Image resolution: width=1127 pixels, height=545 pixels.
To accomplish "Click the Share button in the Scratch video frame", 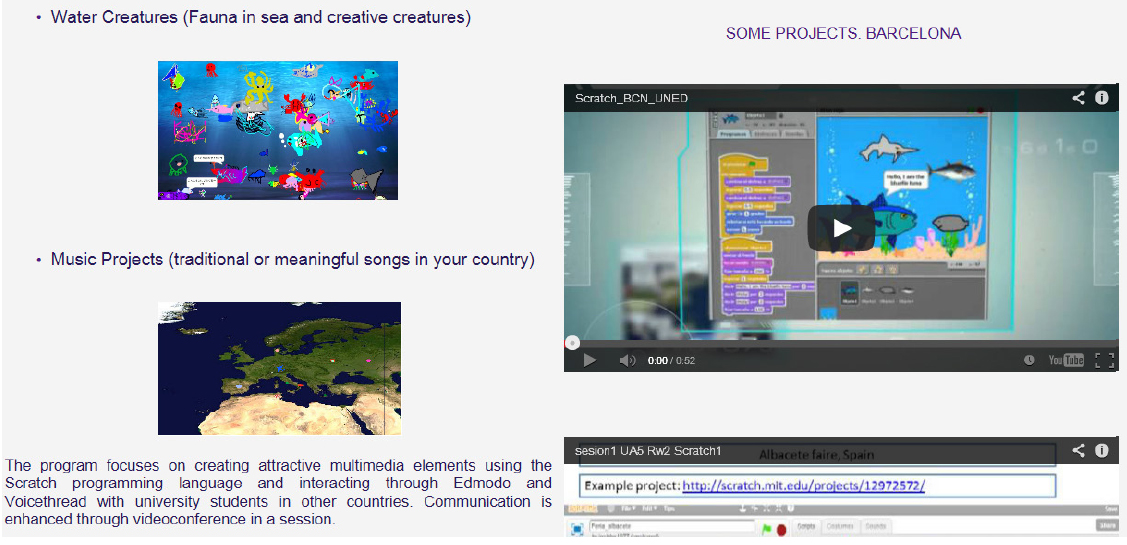I will (1107, 526).
